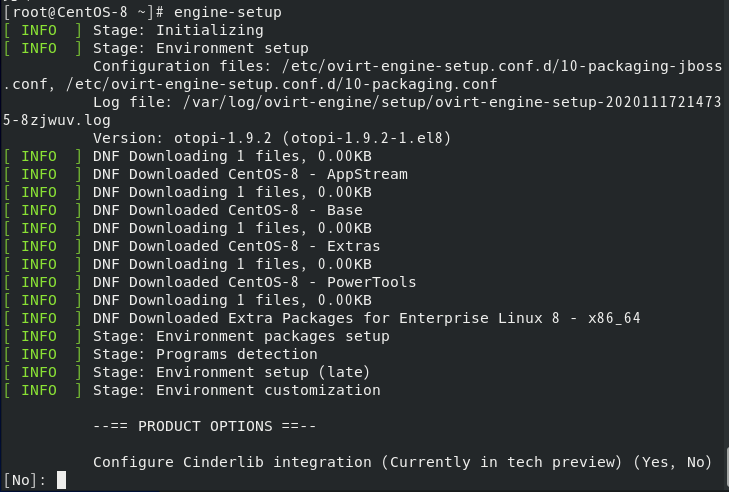Click the terminal's vertical scrollbar thumb
The image size is (729, 492).
[x=727, y=468]
